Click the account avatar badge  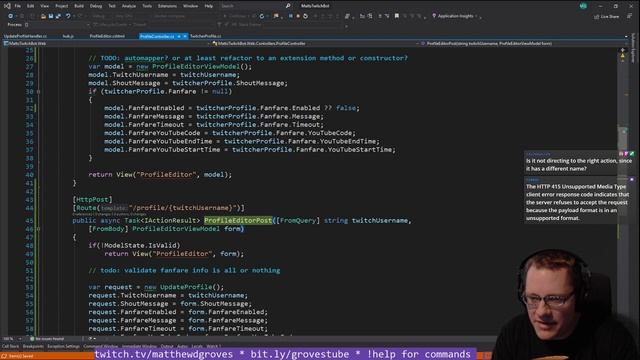[x=583, y=6]
